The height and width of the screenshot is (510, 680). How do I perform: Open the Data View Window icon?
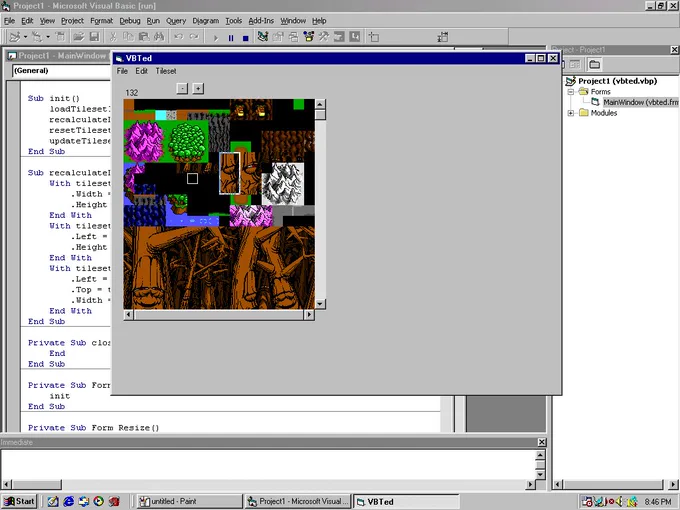(x=339, y=37)
